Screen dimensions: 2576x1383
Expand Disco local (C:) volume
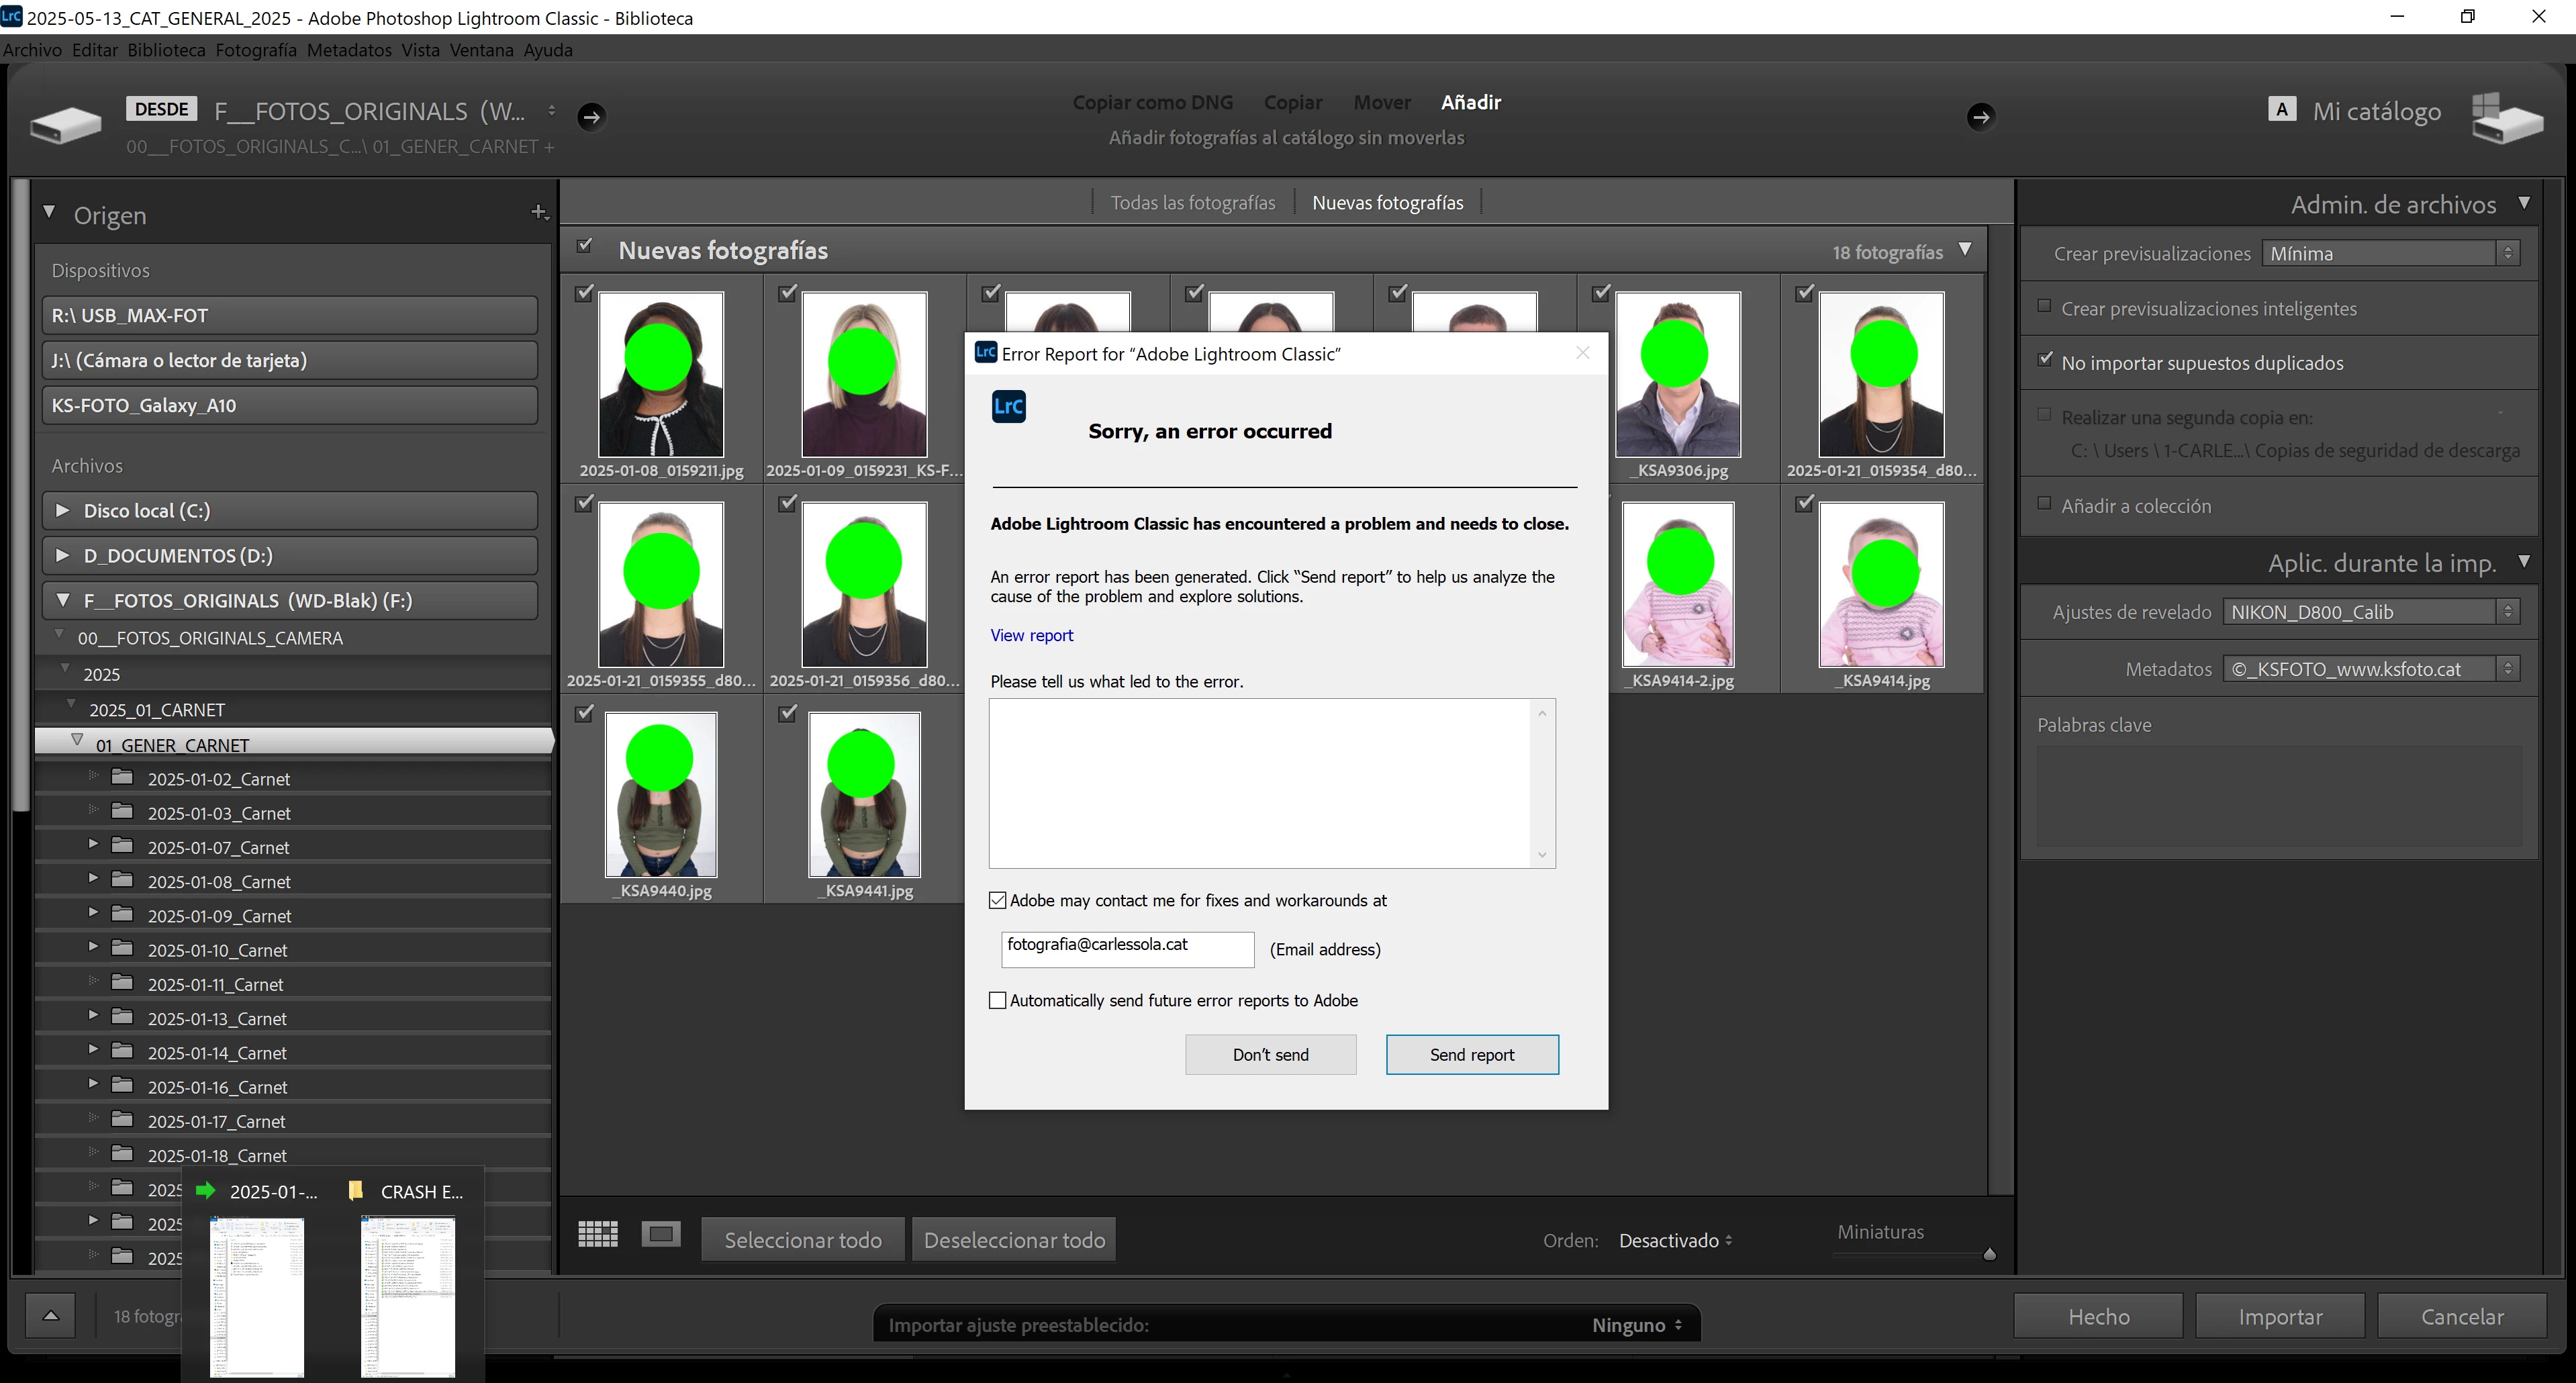click(63, 510)
